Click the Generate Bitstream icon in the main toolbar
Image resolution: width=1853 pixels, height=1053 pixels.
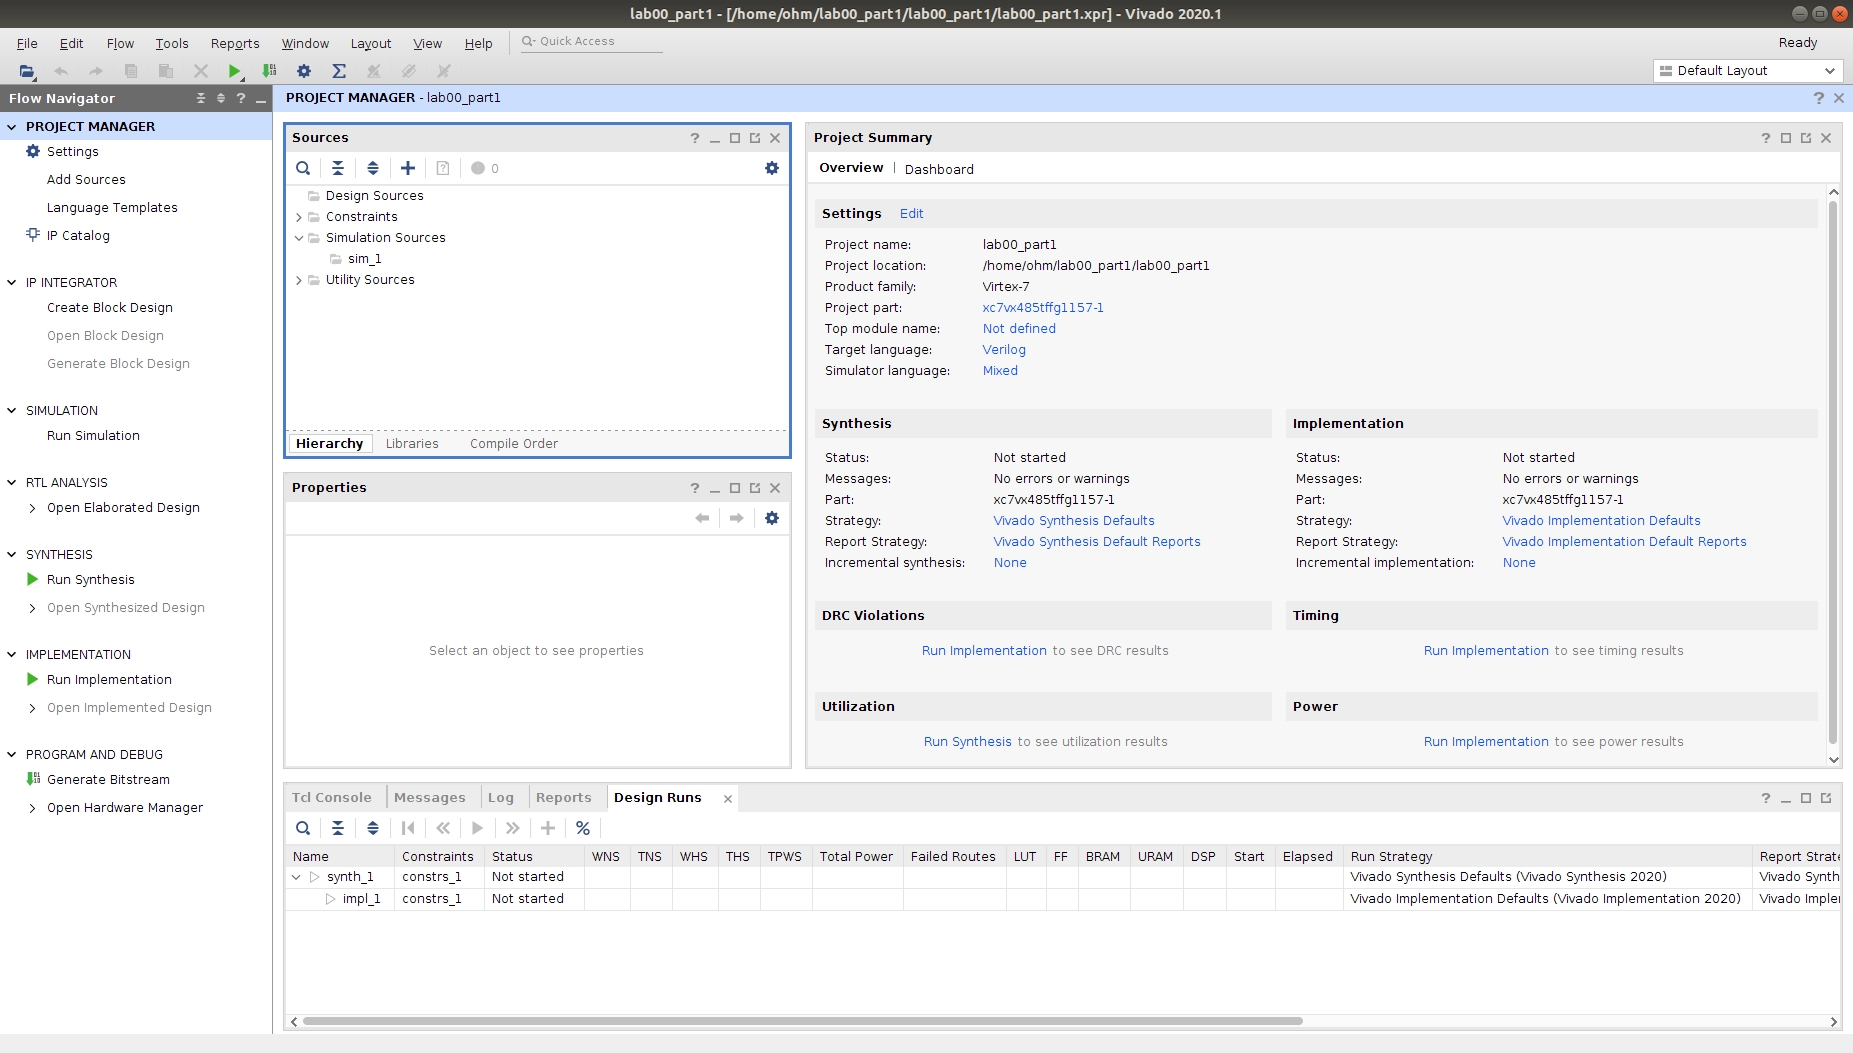(269, 71)
